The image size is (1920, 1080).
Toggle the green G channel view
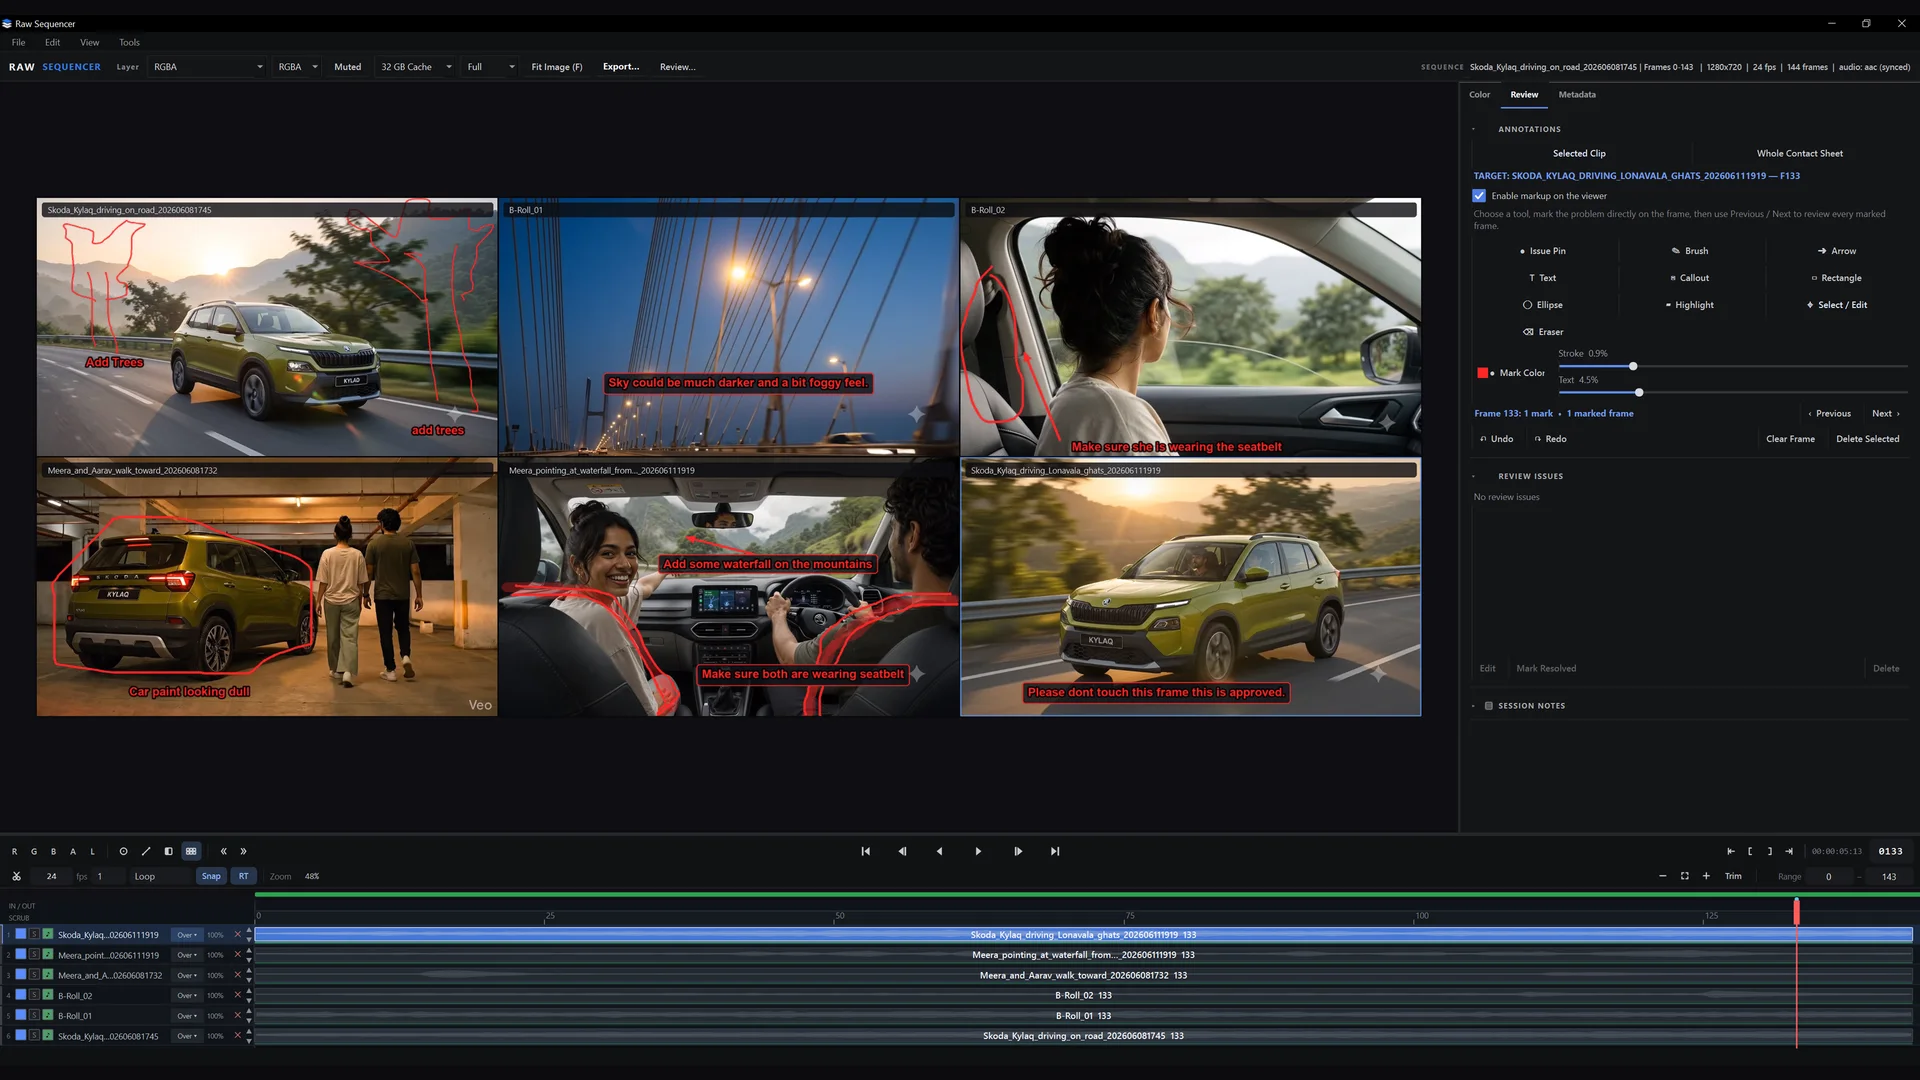(34, 852)
